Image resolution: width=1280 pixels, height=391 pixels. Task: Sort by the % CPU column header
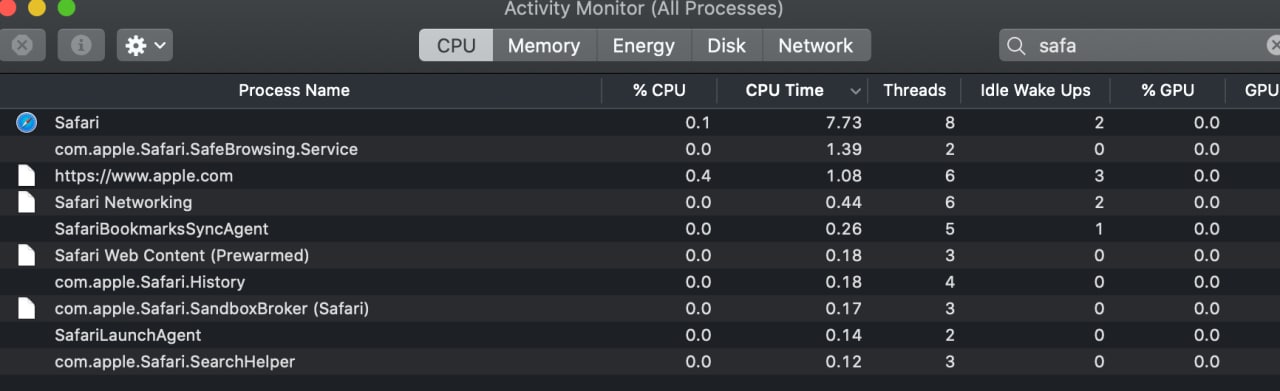click(659, 90)
